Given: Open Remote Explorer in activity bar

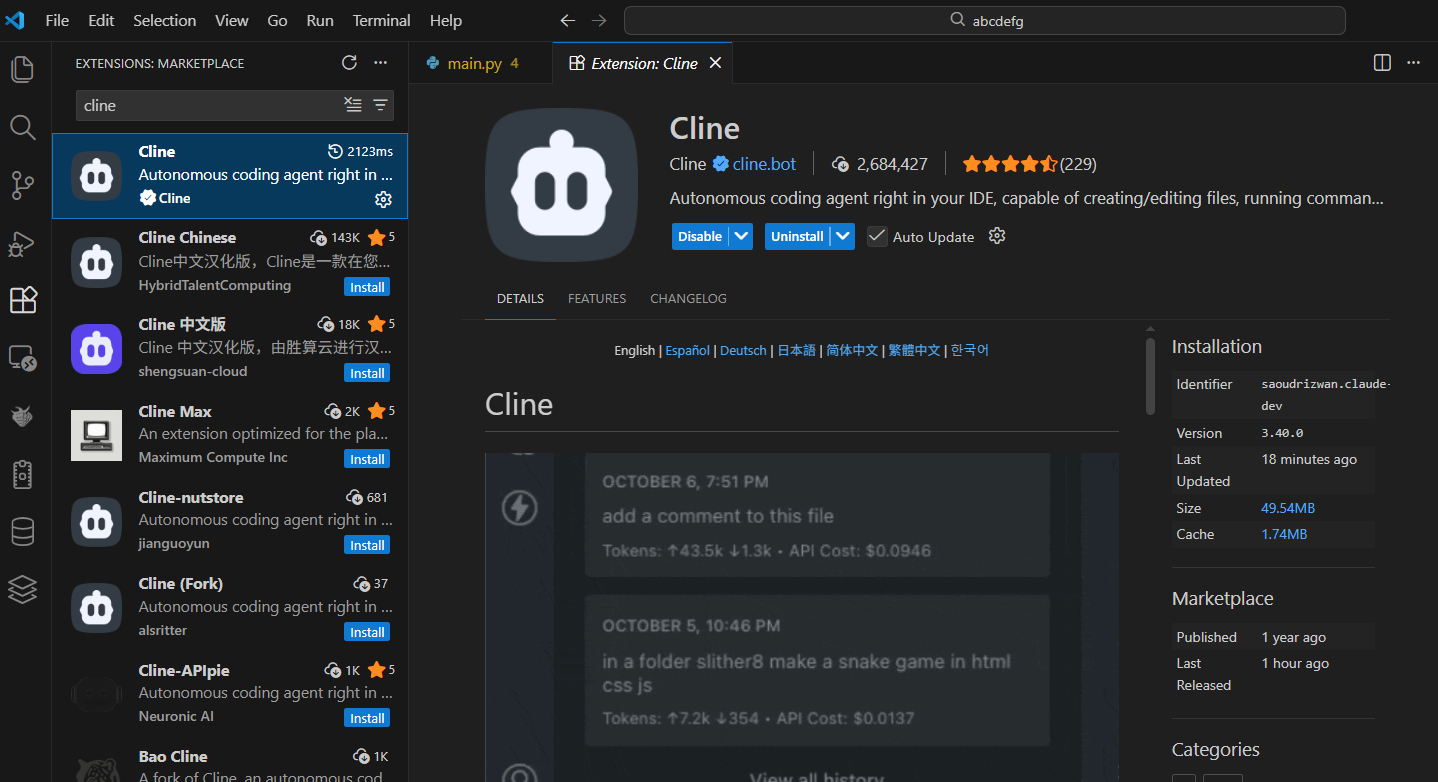Looking at the screenshot, I should pyautogui.click(x=22, y=358).
